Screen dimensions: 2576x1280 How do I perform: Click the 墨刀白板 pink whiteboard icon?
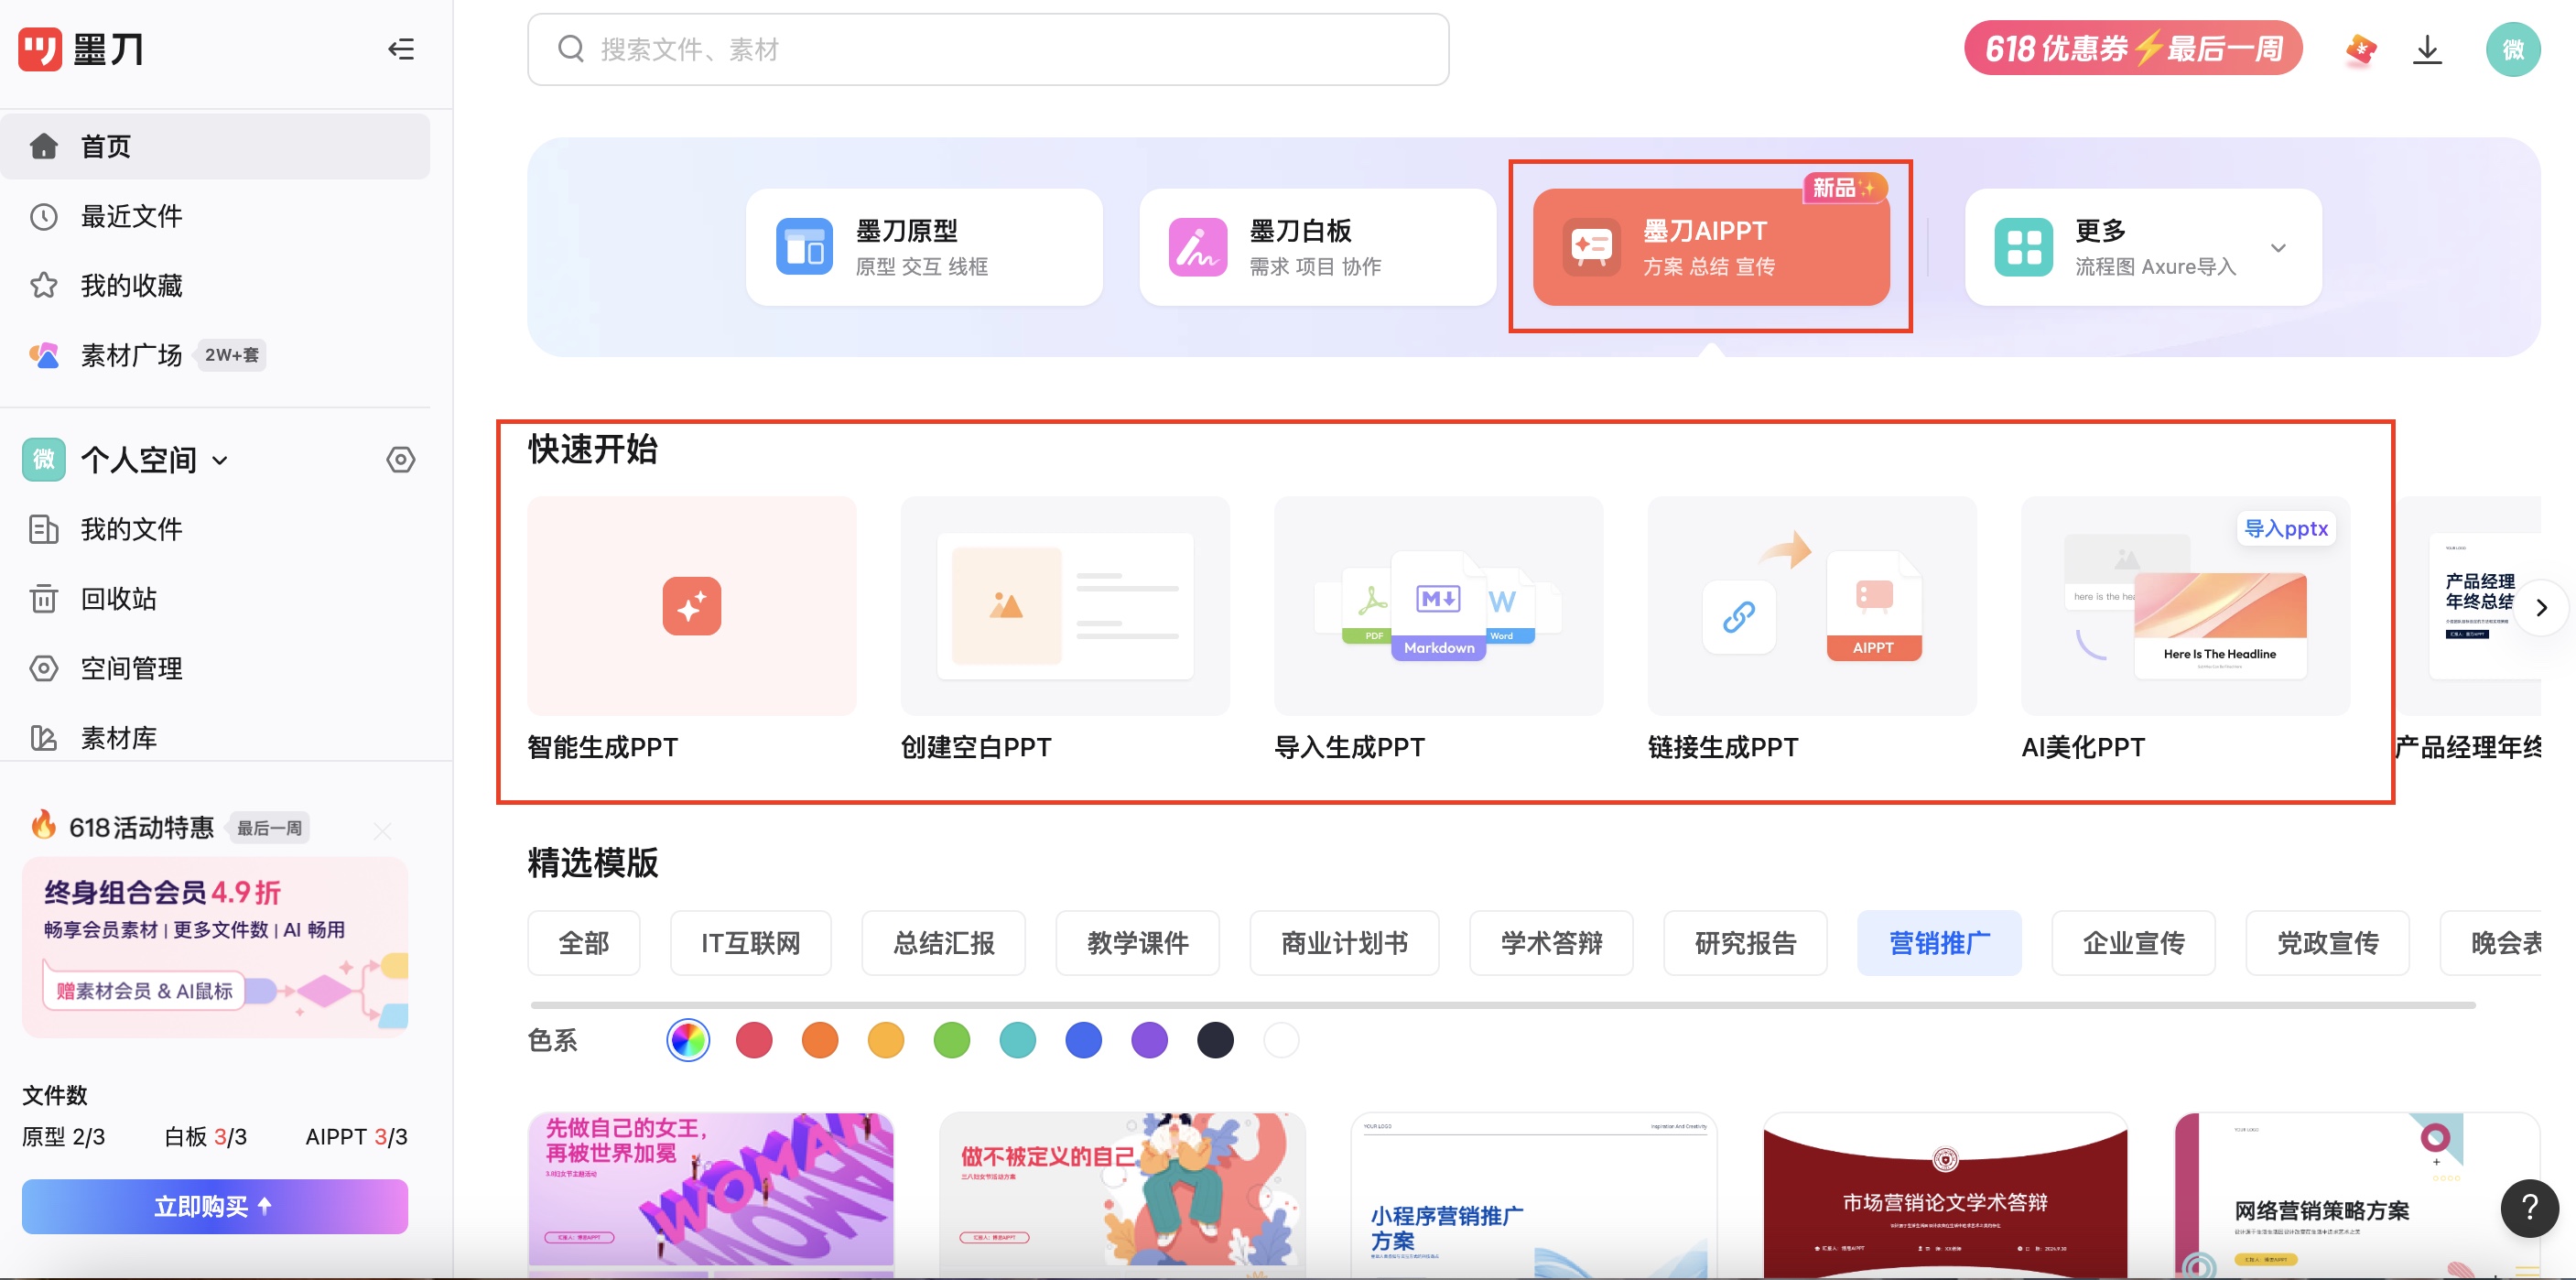(x=1198, y=247)
